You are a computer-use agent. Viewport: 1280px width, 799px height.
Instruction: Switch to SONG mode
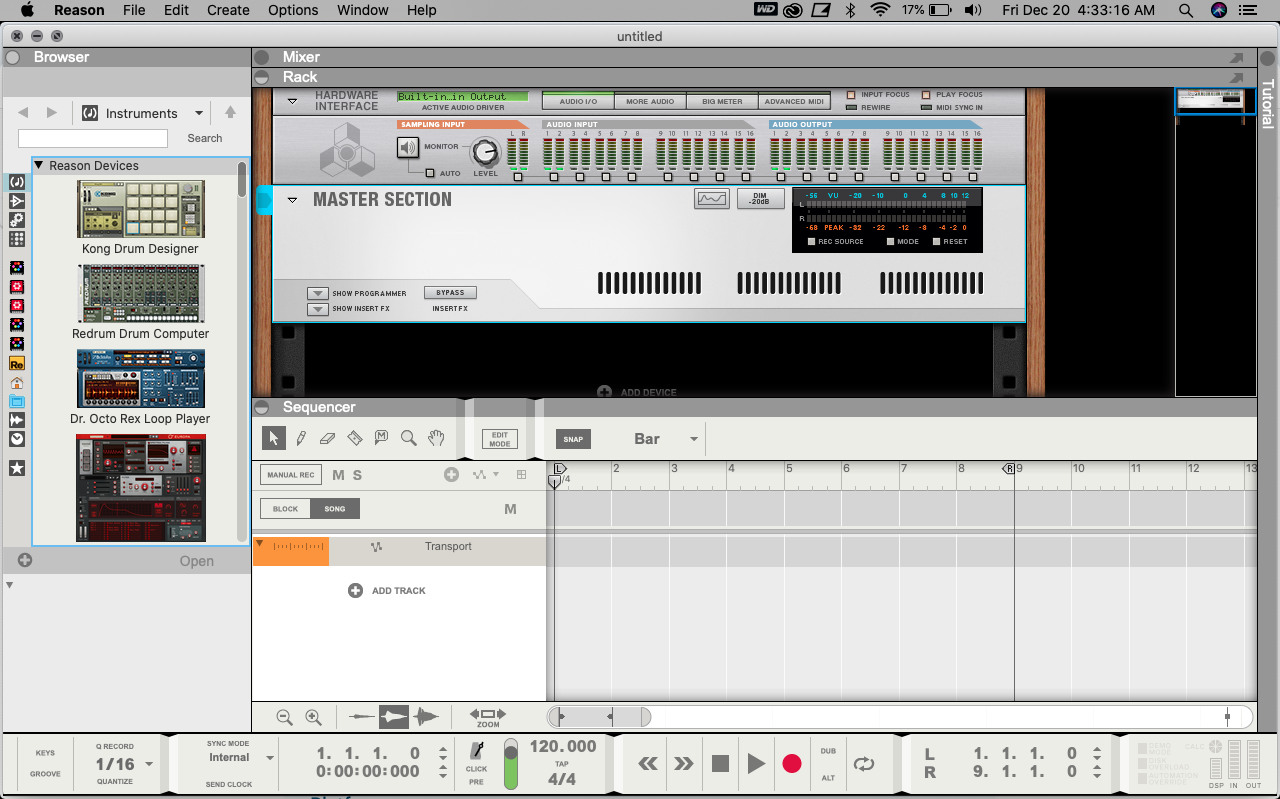335,509
